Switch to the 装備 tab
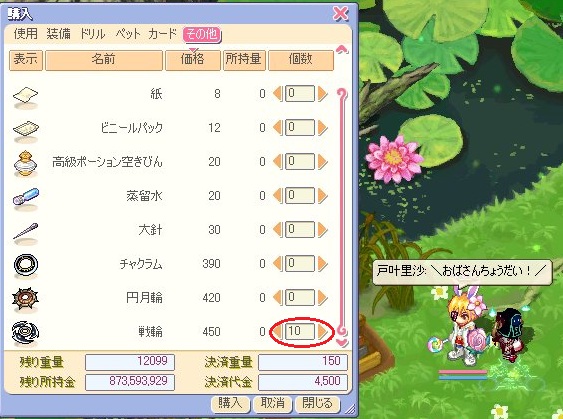Image resolution: width=563 pixels, height=419 pixels. coord(58,34)
